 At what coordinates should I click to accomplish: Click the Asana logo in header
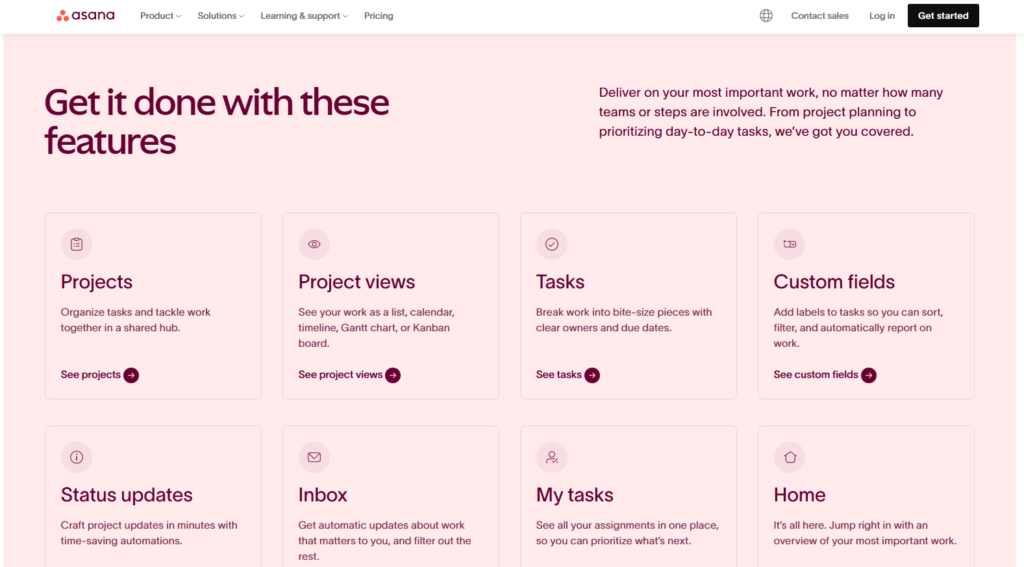click(86, 16)
